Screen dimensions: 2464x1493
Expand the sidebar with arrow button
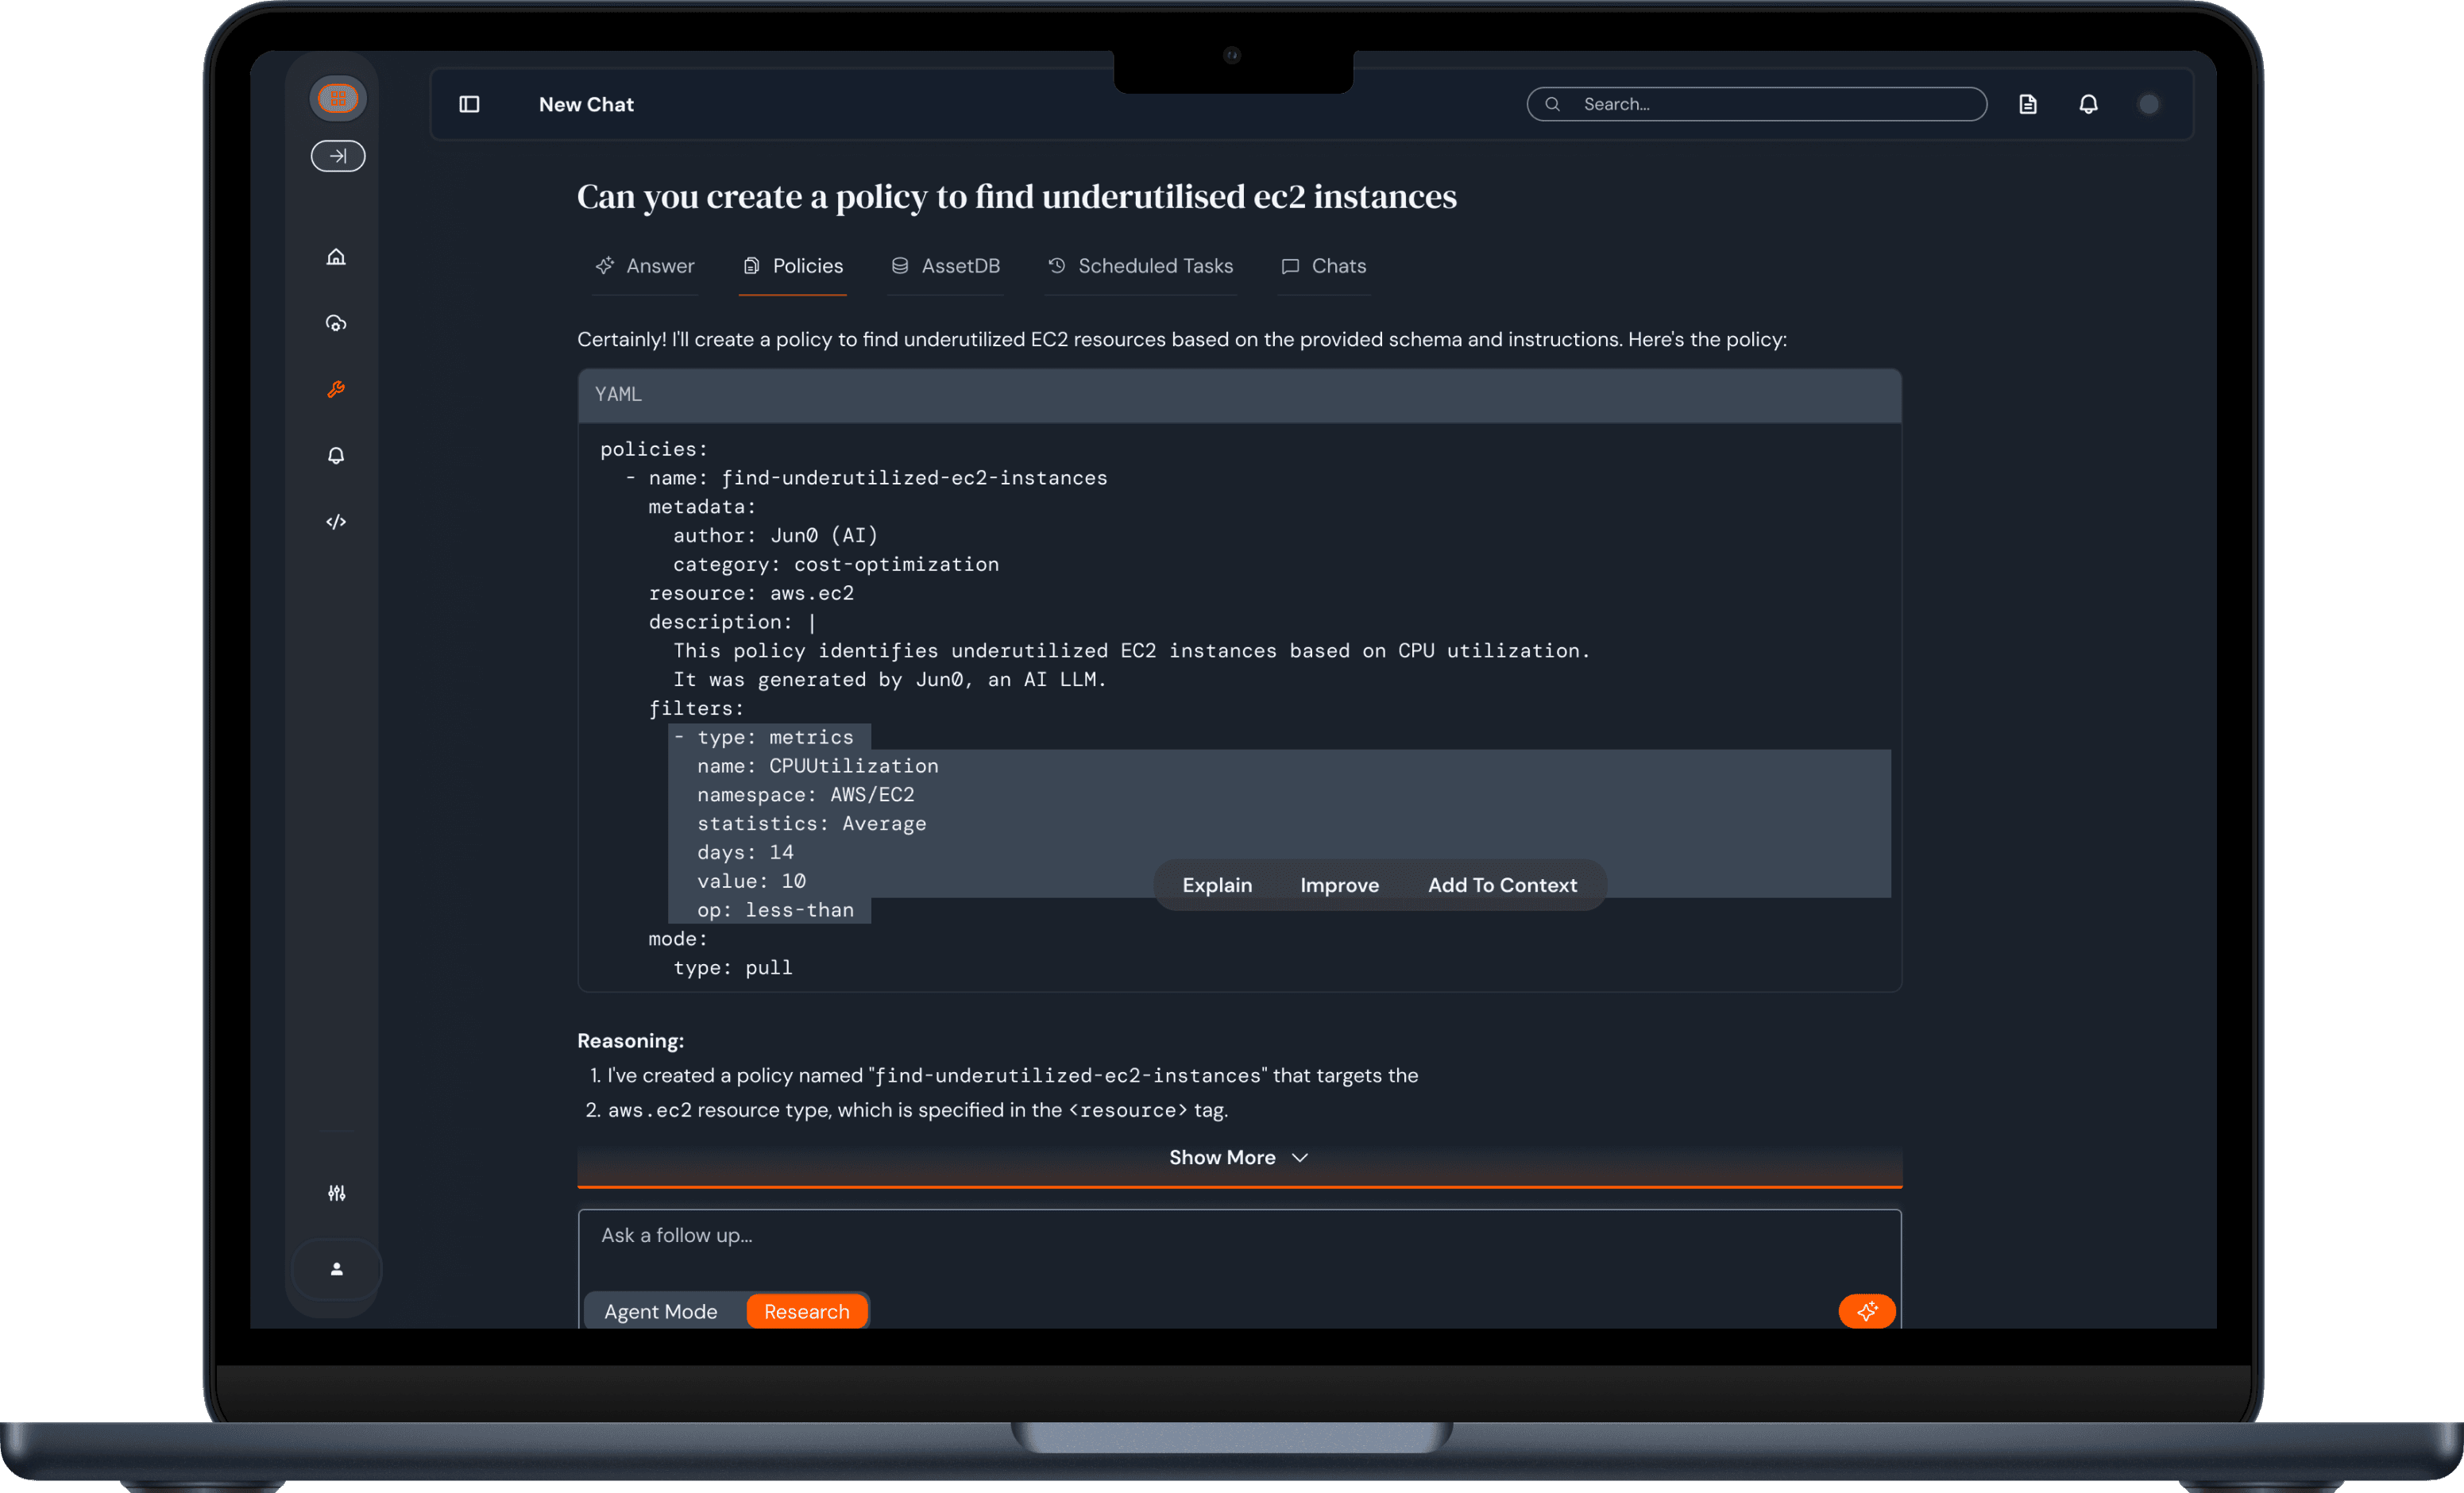click(x=338, y=156)
